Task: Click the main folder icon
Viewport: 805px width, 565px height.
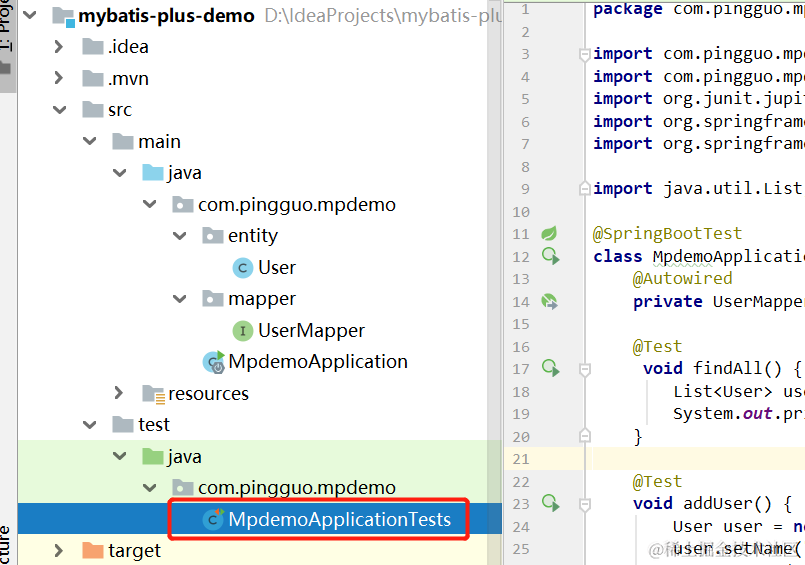Action: coord(123,141)
